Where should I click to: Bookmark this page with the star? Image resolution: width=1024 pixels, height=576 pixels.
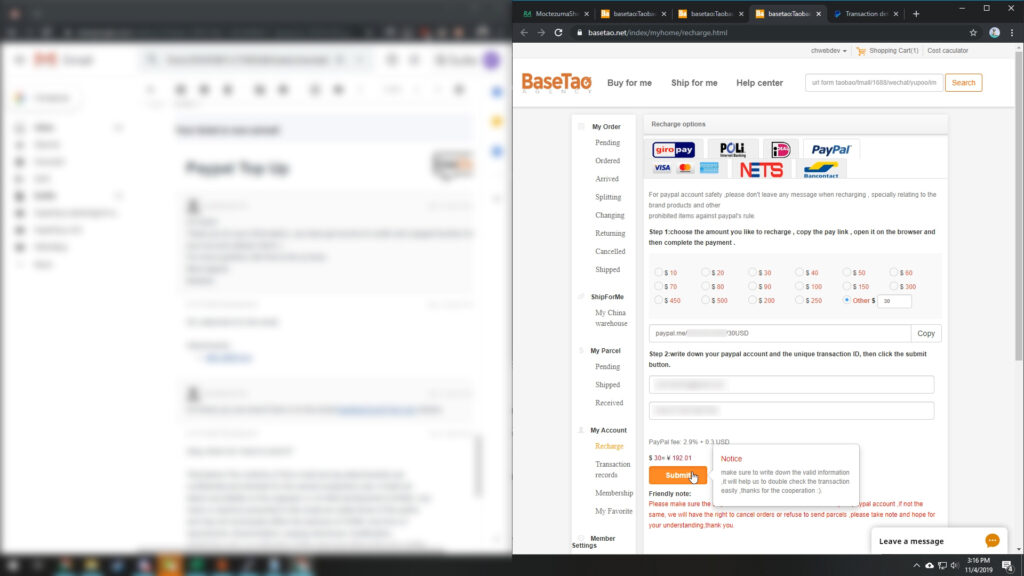973,33
